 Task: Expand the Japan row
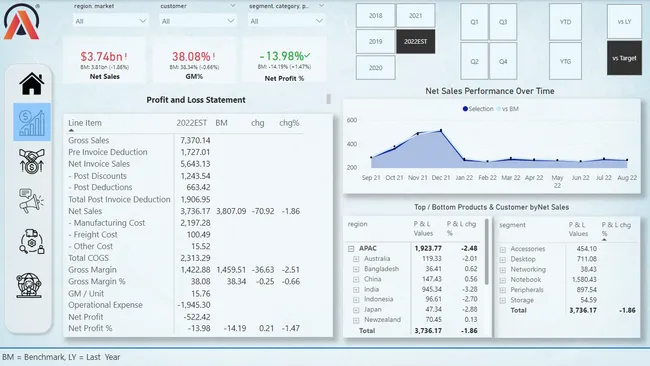click(x=356, y=310)
